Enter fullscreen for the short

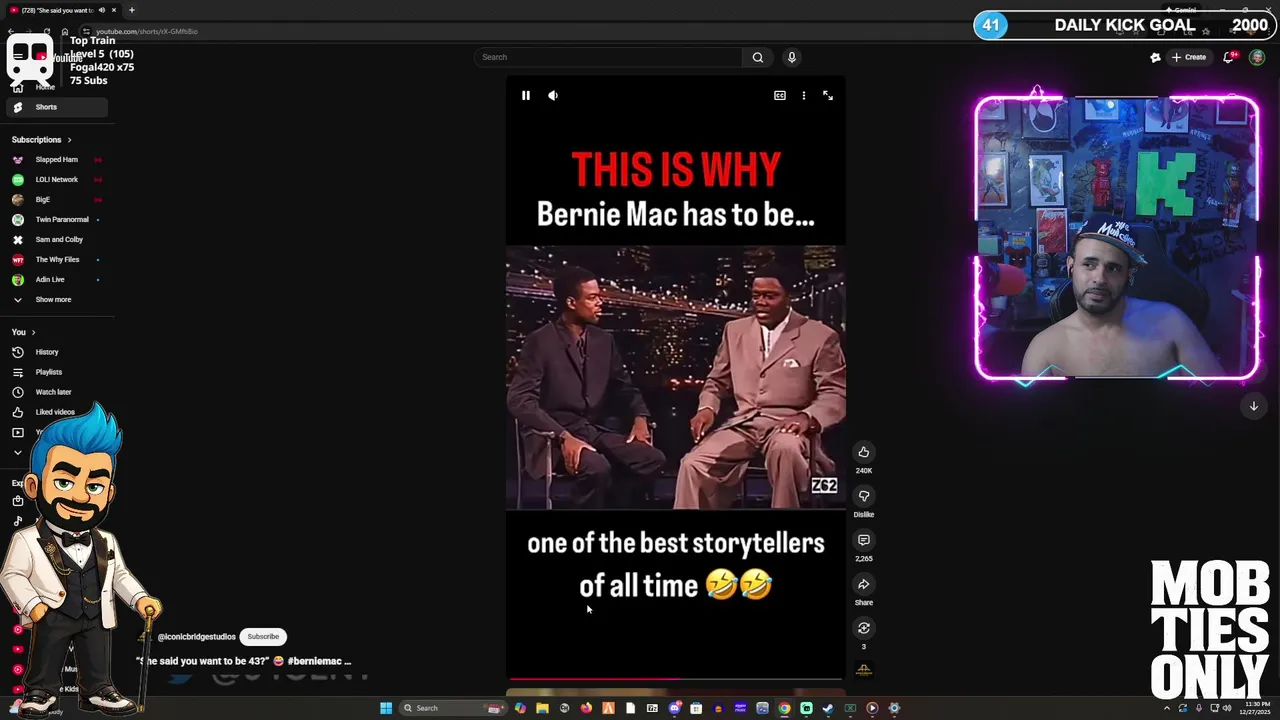(x=828, y=95)
